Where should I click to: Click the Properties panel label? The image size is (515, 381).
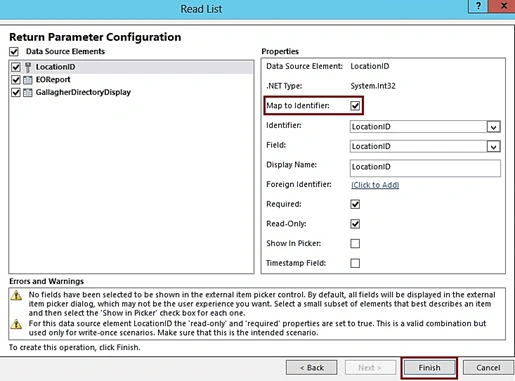click(x=280, y=51)
